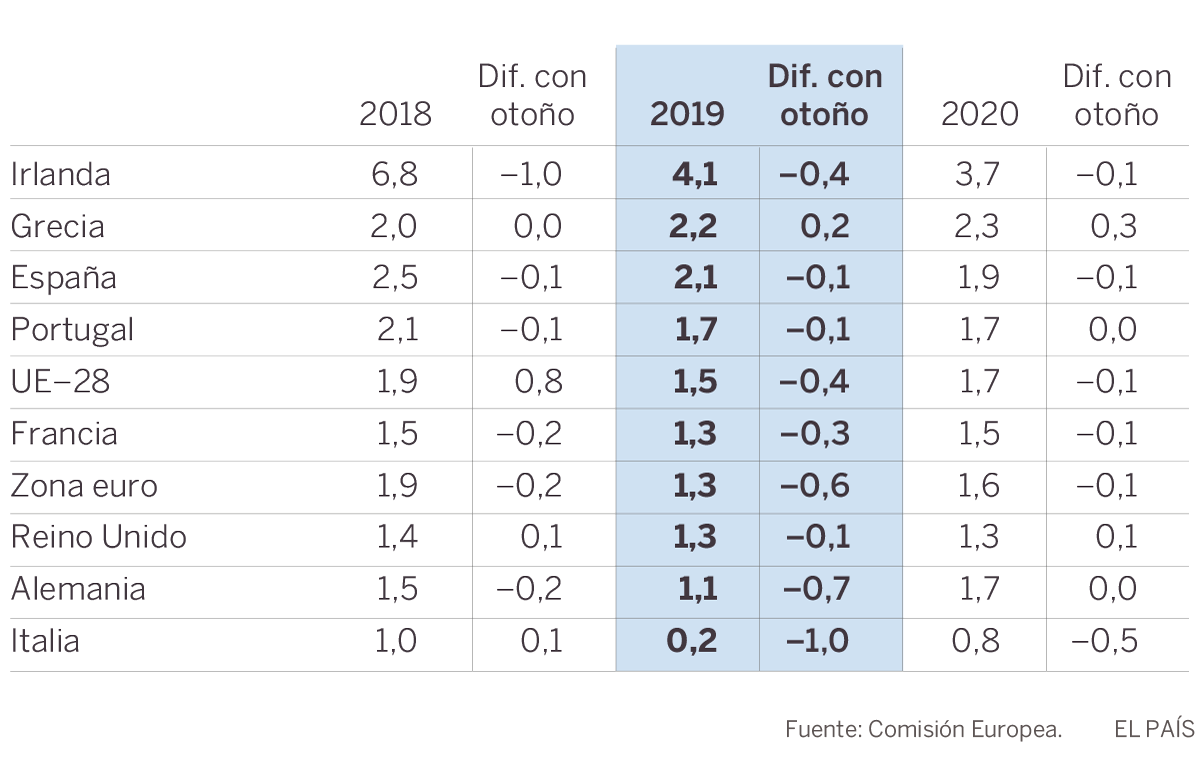1200x767 pixels.
Task: Select the Italia row label
Action: 45,641
